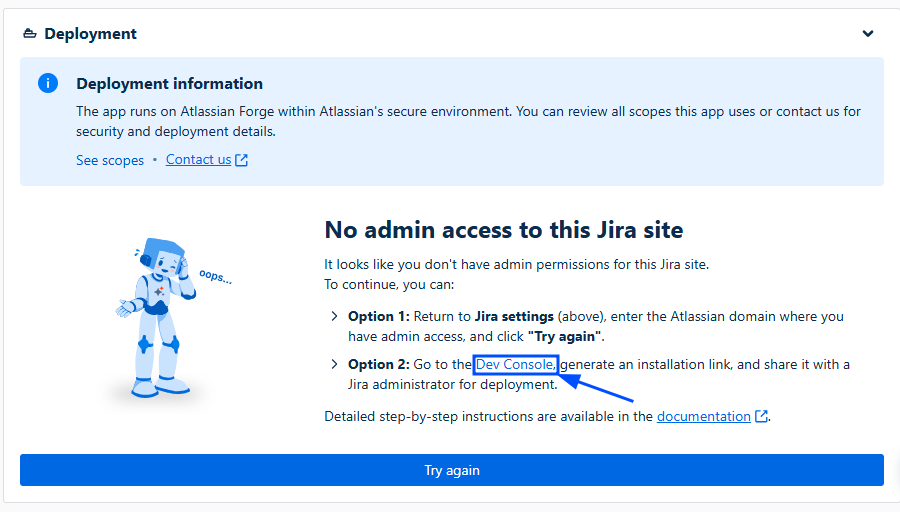Open the documentation link
Viewport: 900px width, 512px height.
[x=703, y=416]
